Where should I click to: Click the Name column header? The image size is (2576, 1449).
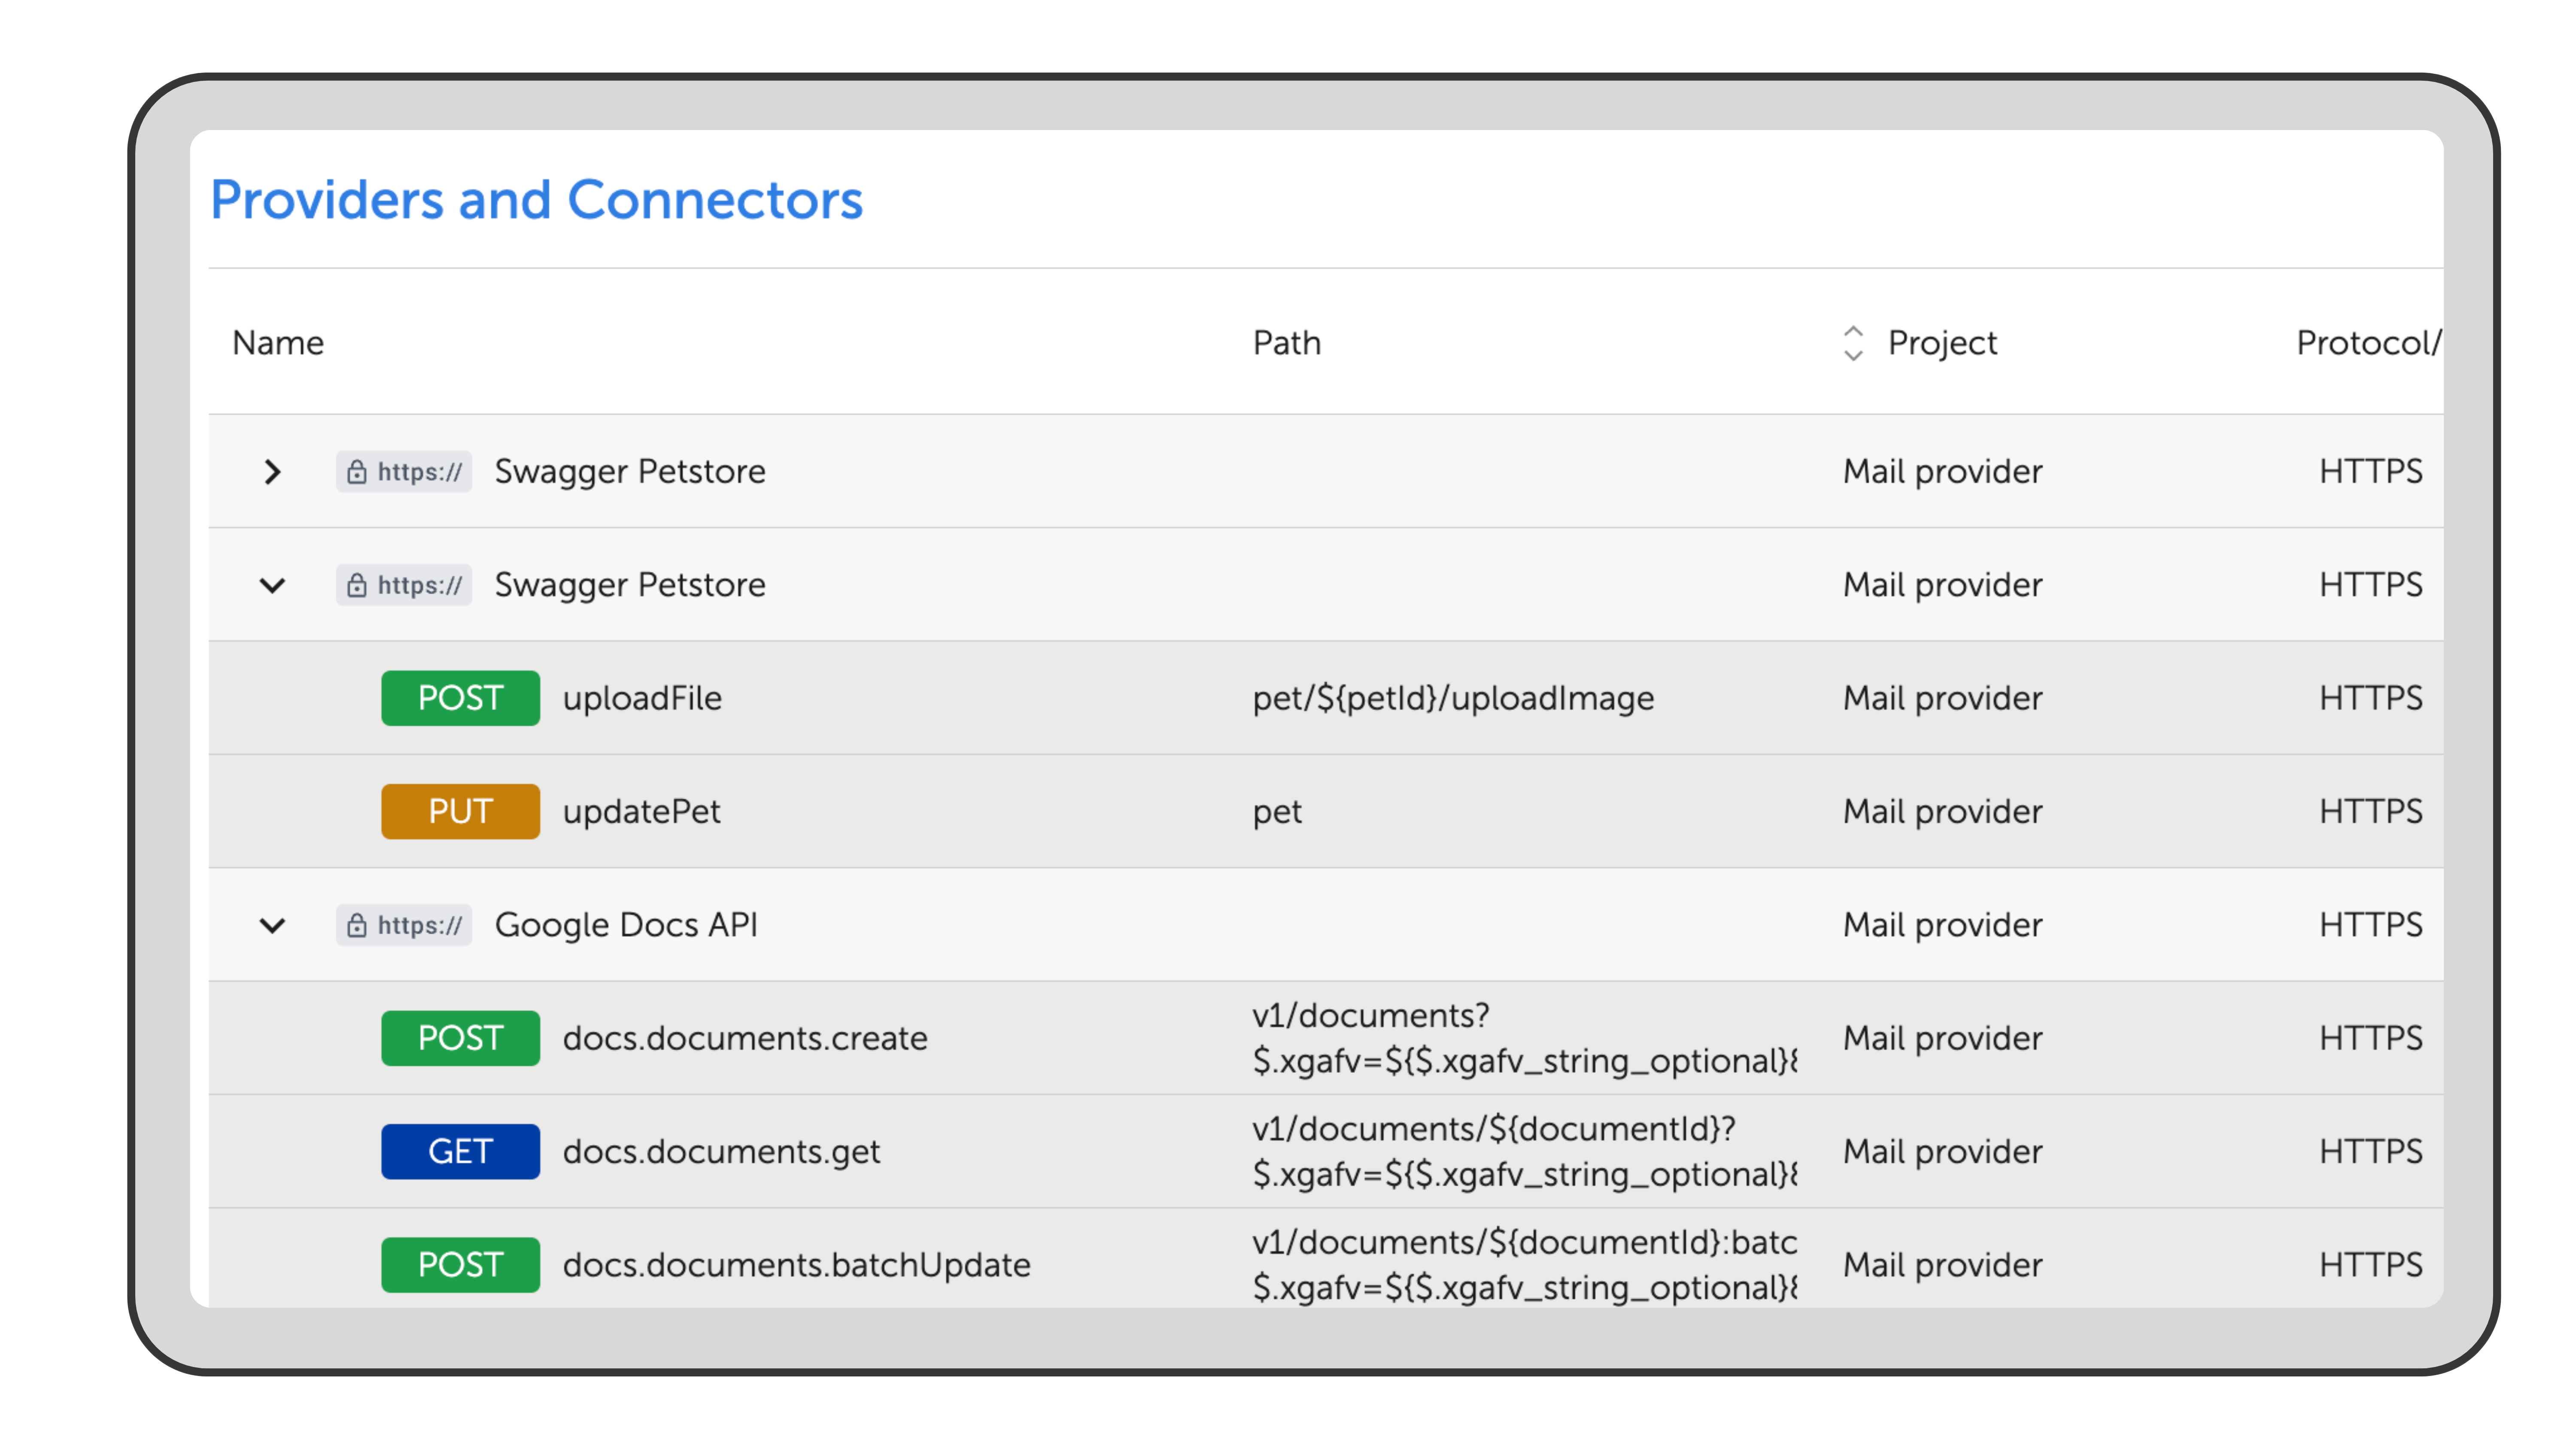[x=277, y=343]
